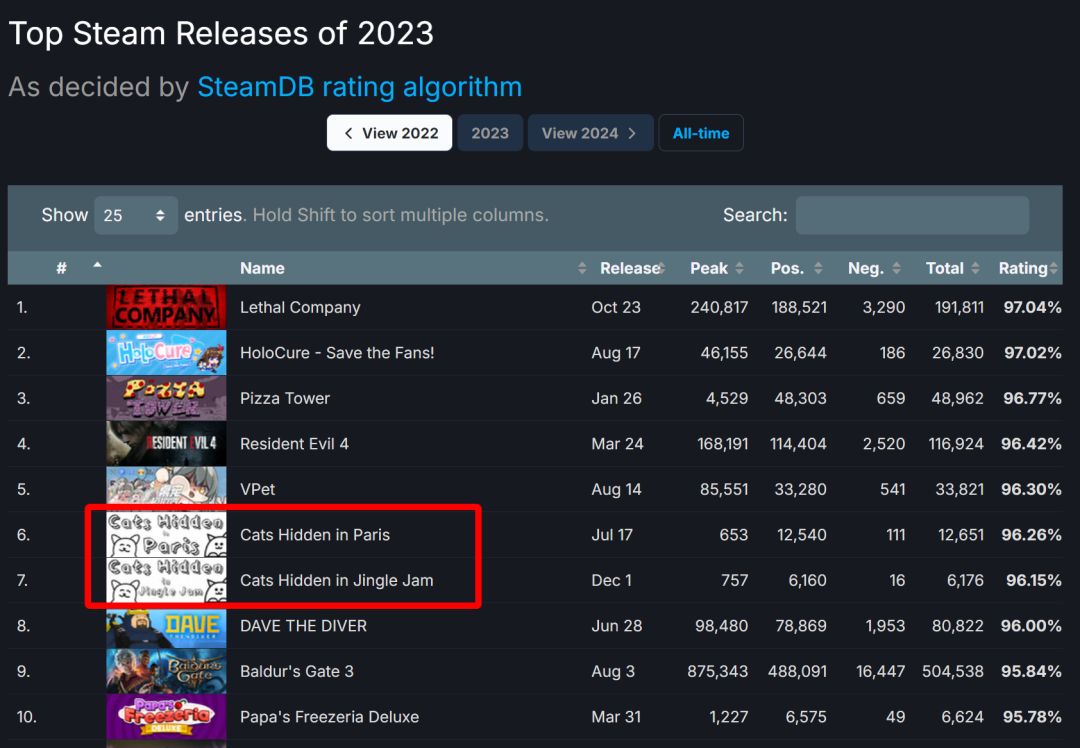Open the VPet game name link
Screen dimensions: 1080x748
(x=257, y=489)
